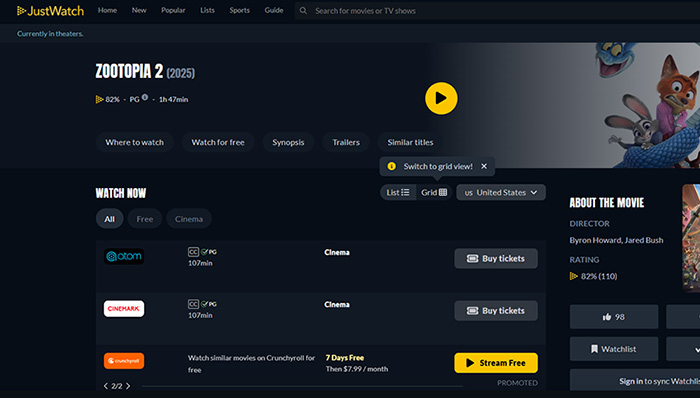700x398 pixels.
Task: Jump to Synopsis section
Action: (288, 142)
